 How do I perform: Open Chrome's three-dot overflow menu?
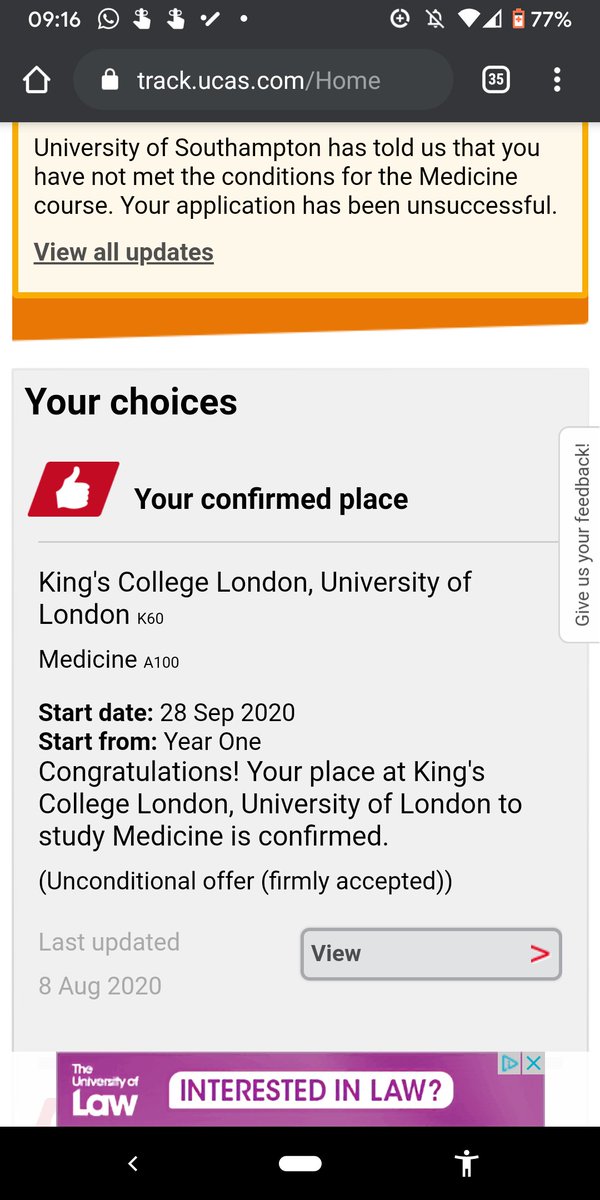pyautogui.click(x=557, y=80)
